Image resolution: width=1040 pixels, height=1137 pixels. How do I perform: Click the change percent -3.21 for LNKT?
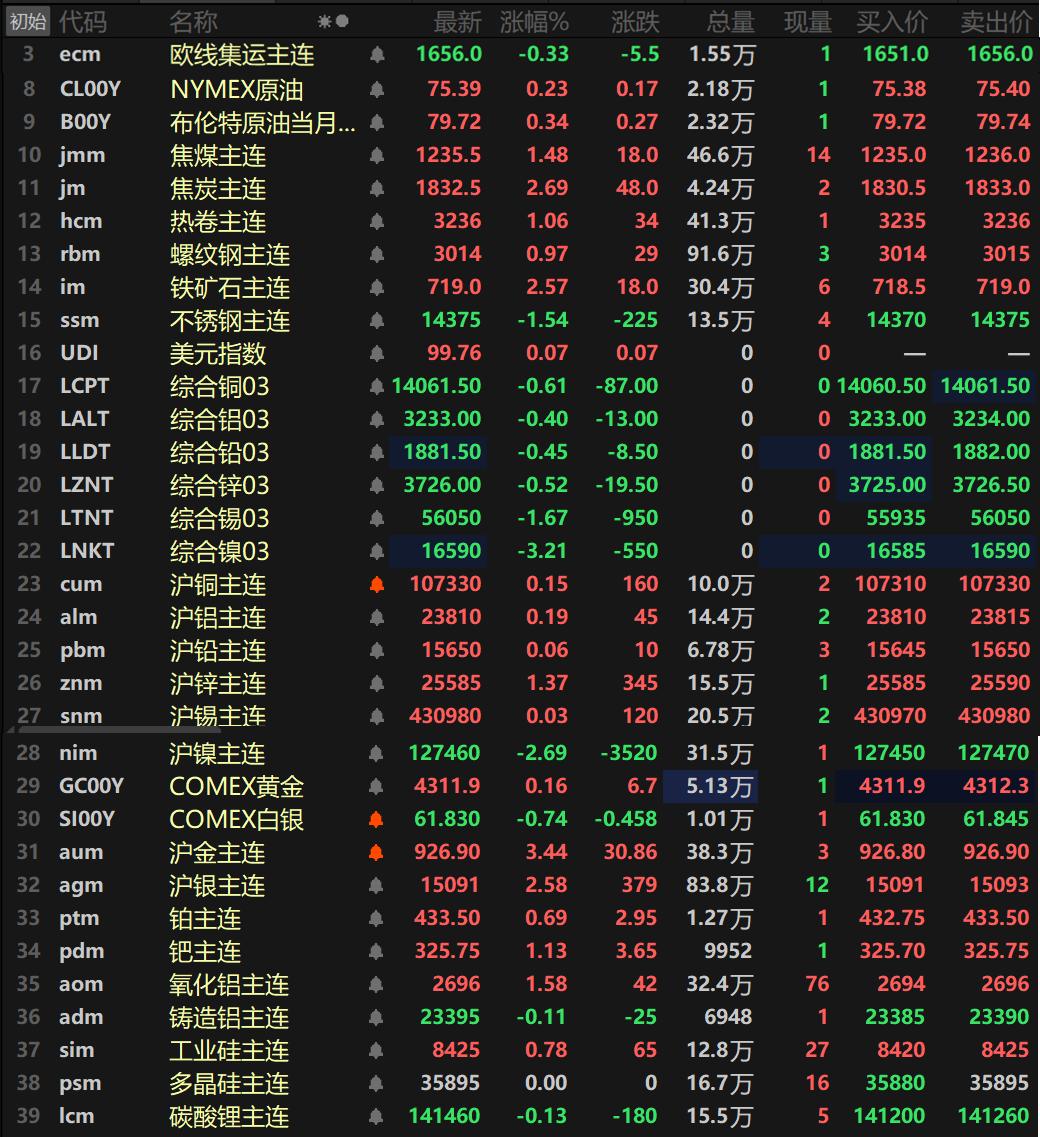(x=542, y=551)
